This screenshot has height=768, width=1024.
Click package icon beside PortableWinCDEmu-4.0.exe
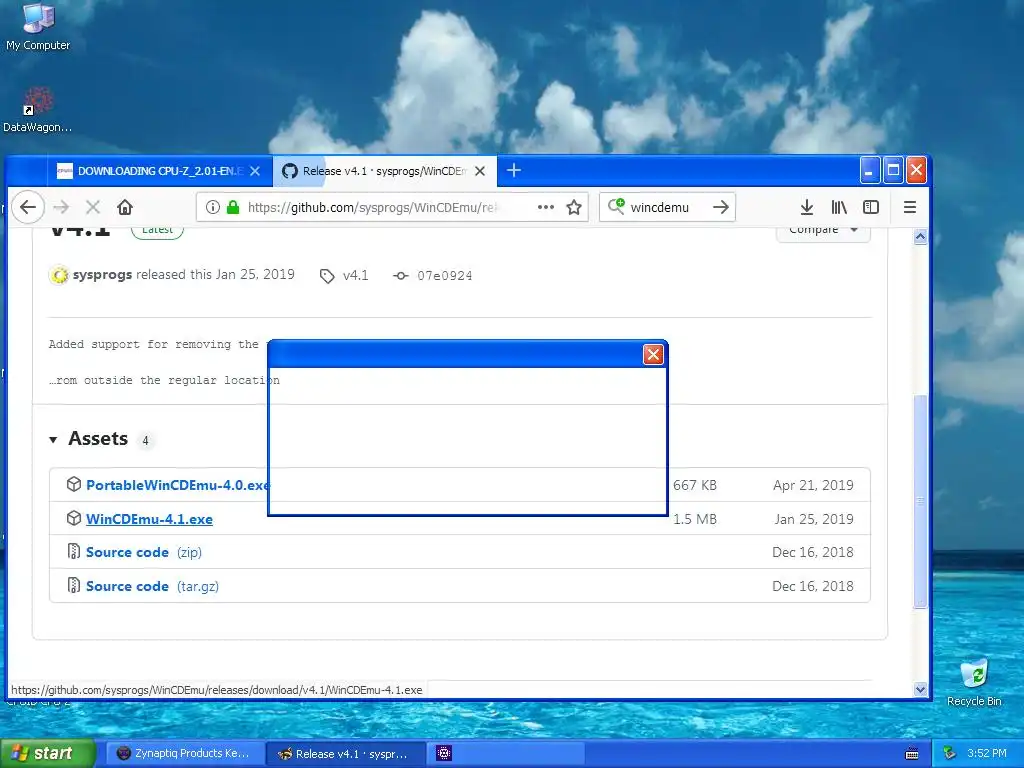[74, 485]
